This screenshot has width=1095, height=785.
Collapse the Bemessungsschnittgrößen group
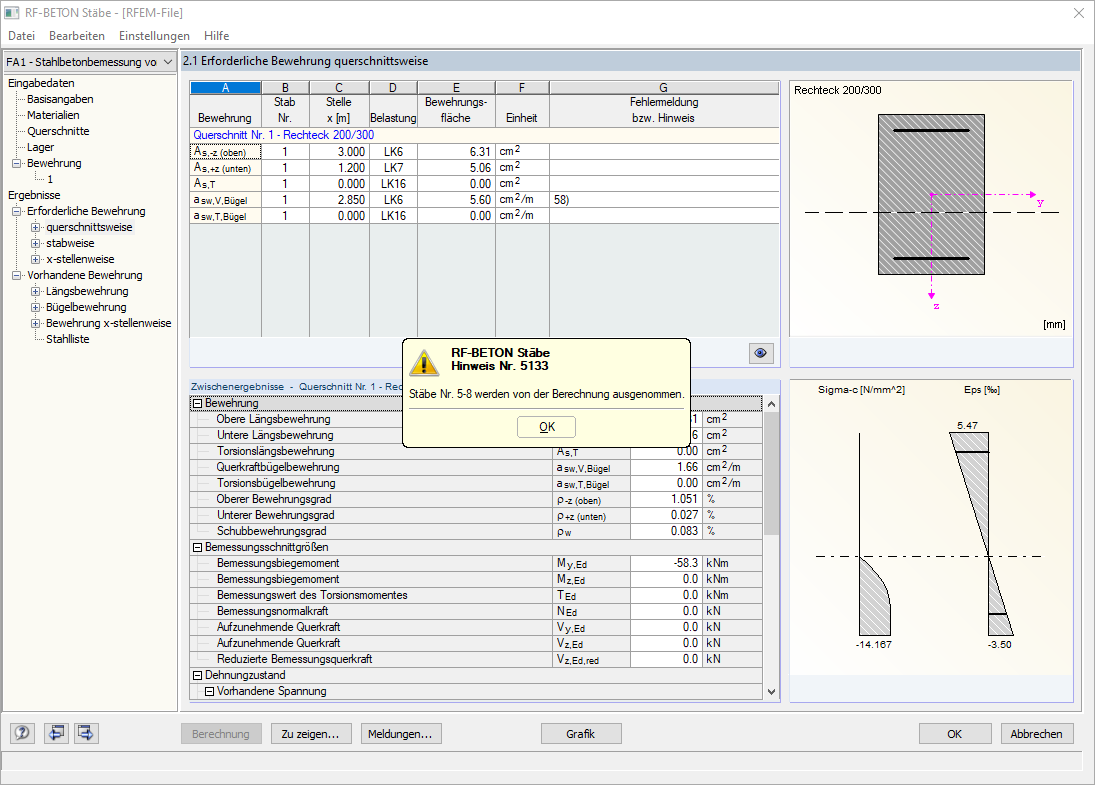tap(198, 547)
